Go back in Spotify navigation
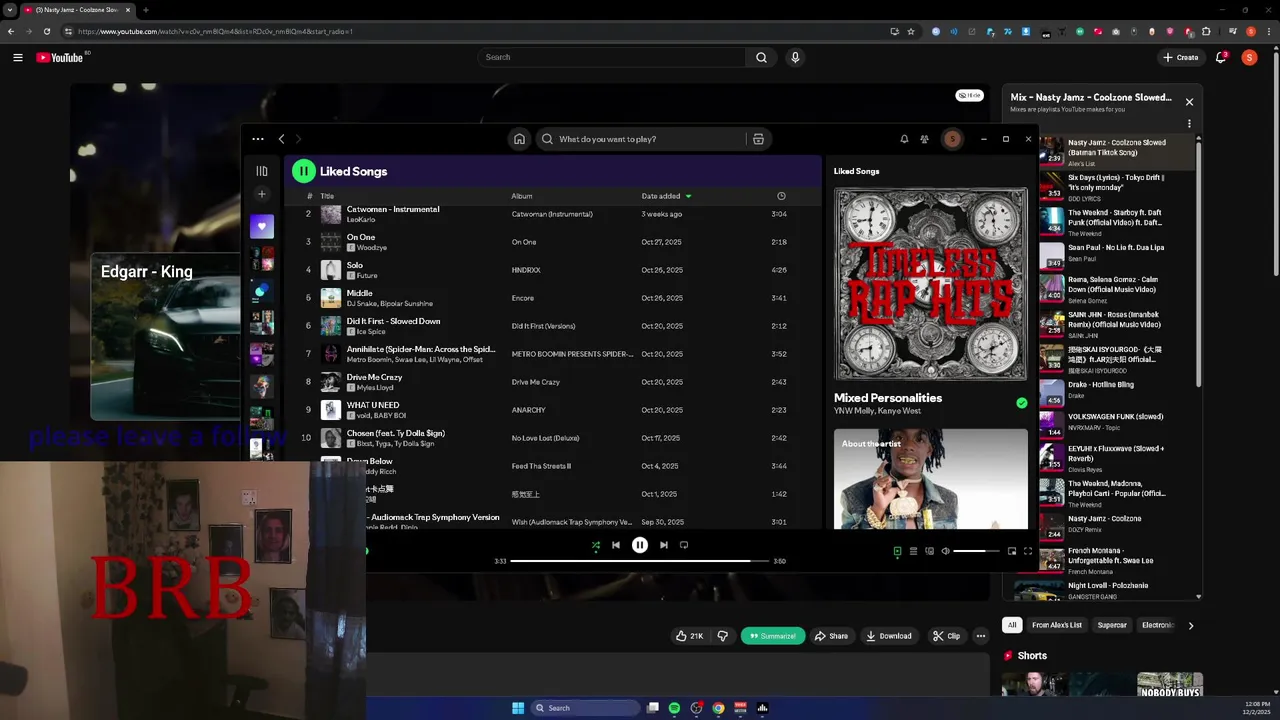Screen dimensions: 1280x720 click(x=282, y=139)
